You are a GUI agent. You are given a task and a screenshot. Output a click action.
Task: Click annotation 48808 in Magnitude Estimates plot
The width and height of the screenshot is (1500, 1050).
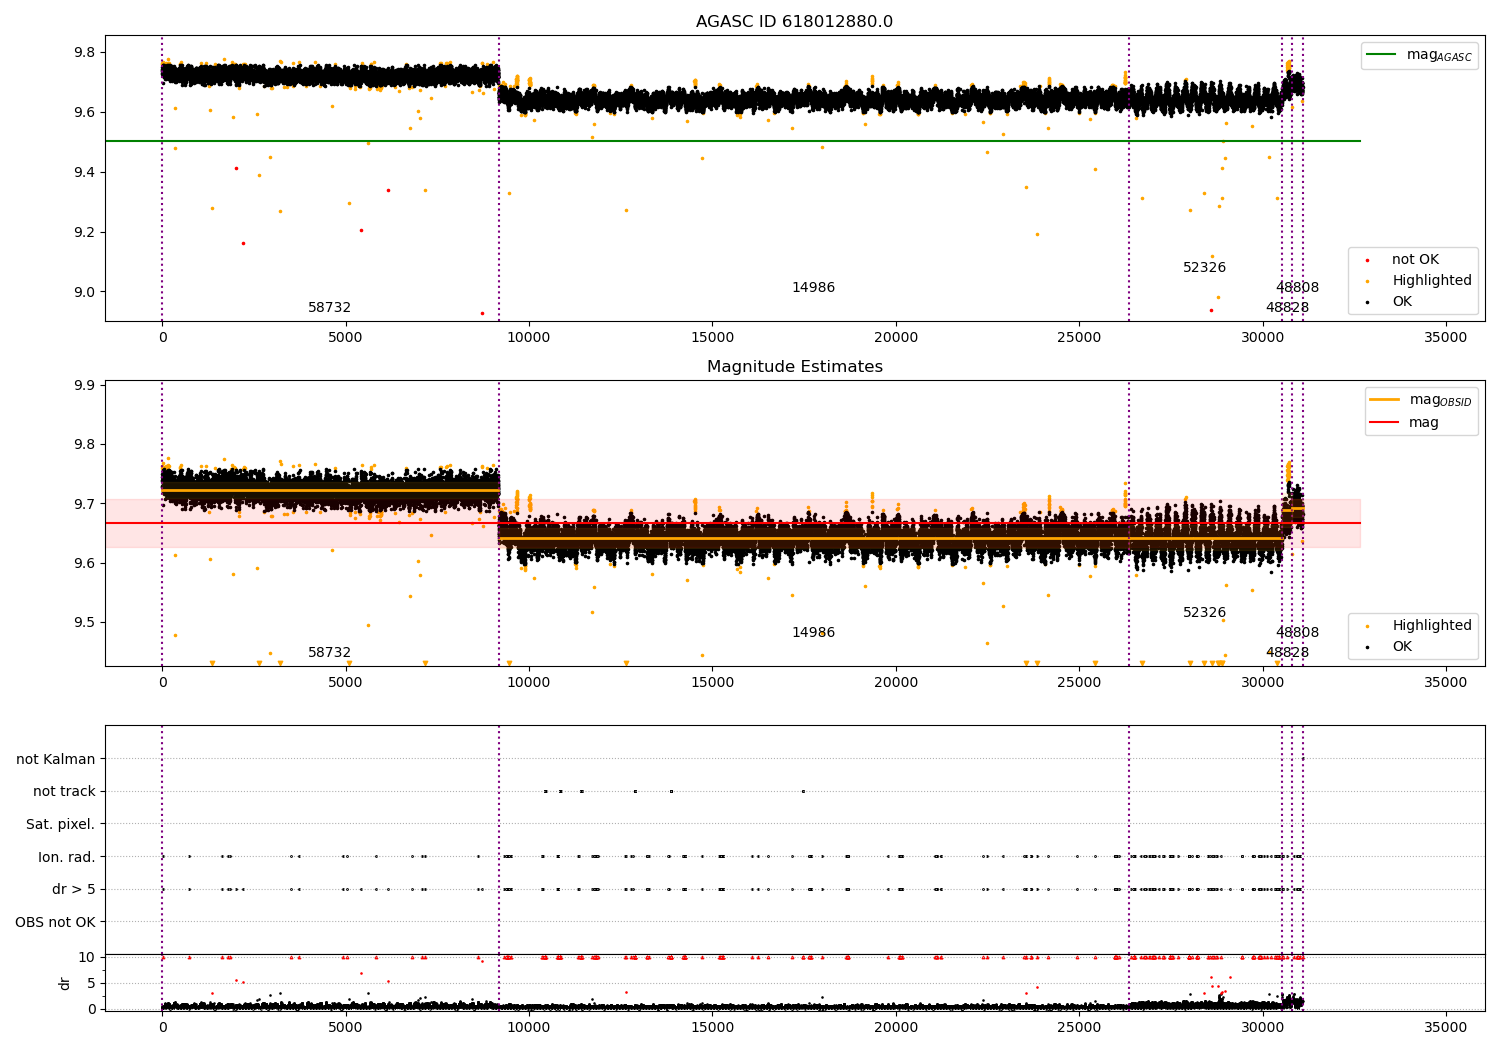1297,633
